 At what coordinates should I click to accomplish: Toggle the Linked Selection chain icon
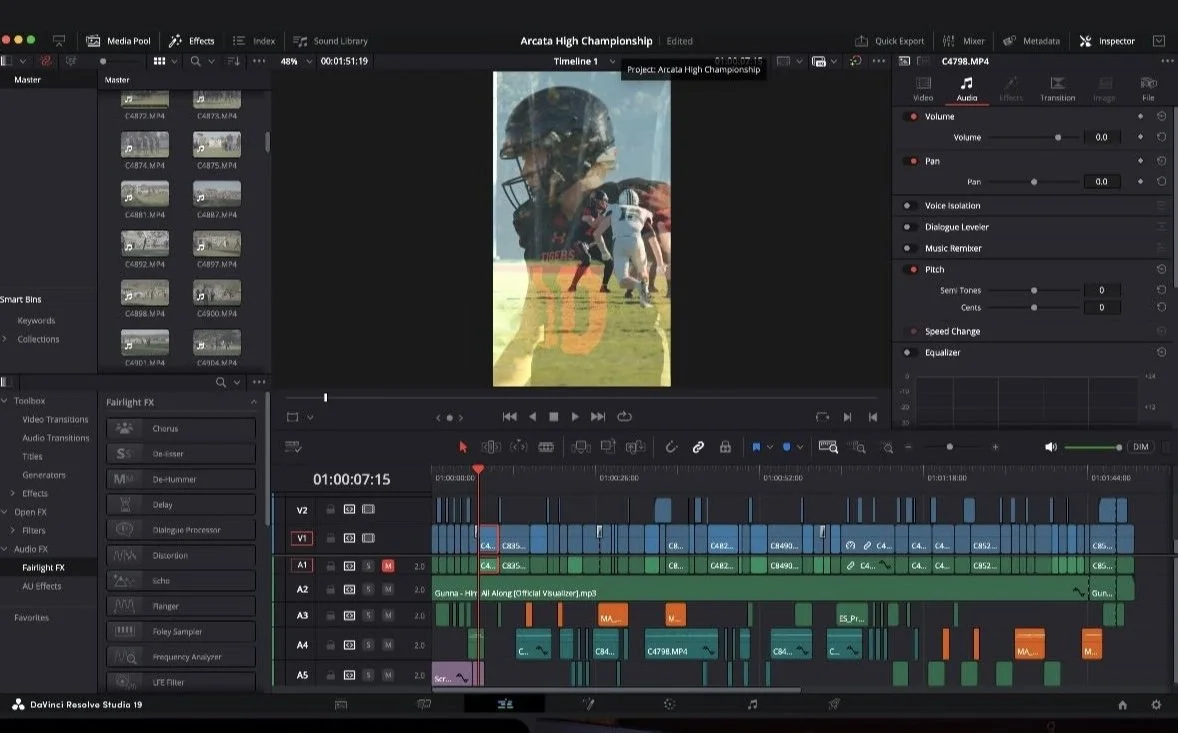coord(698,447)
